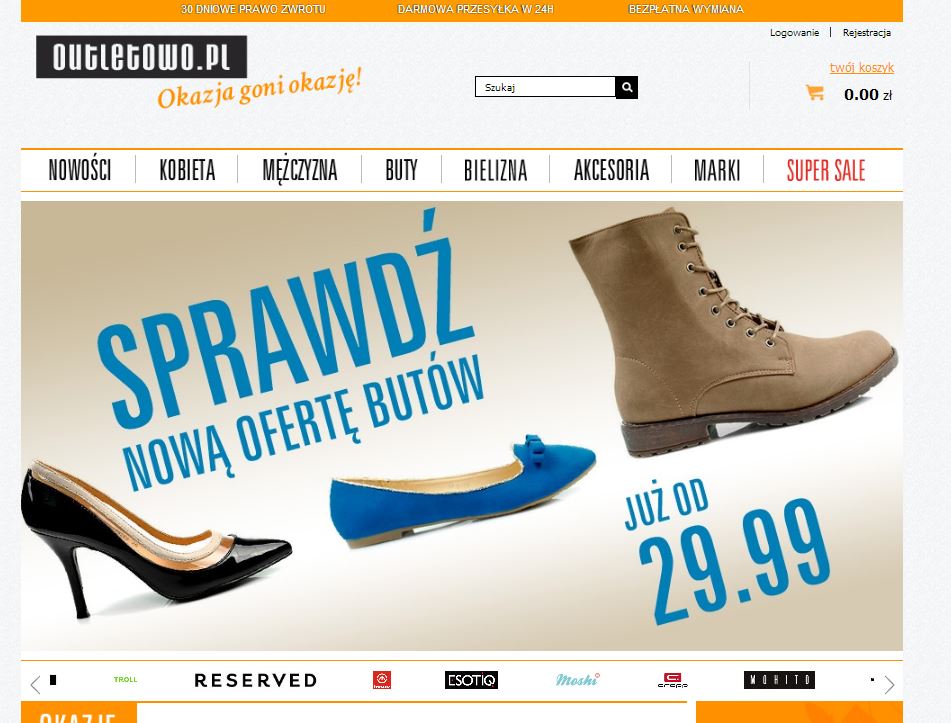951x723 pixels.
Task: Open the Cropp brand logo
Action: point(673,680)
